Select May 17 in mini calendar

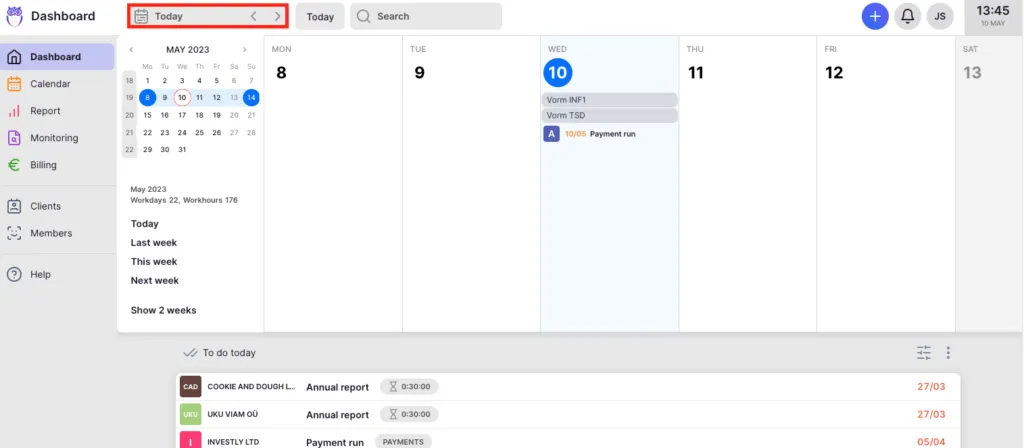tap(182, 115)
